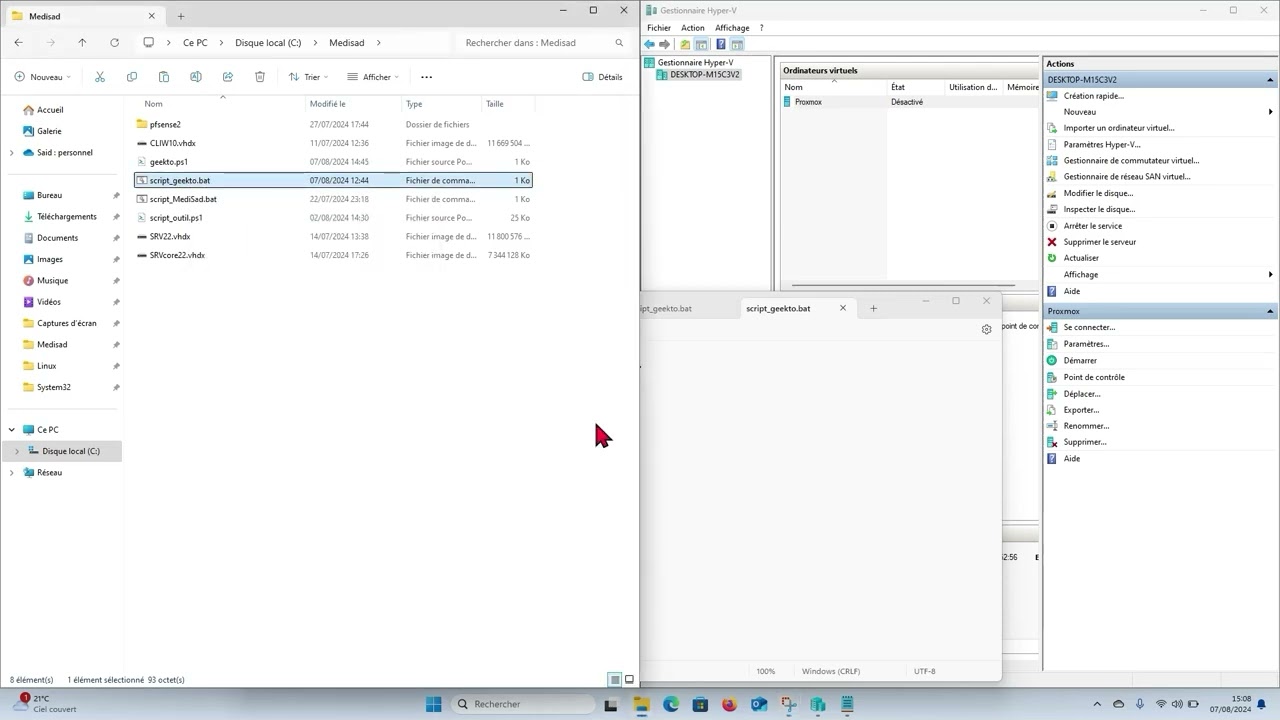Image resolution: width=1280 pixels, height=720 pixels.
Task: Click the Task View taskbar icon
Action: pos(611,705)
